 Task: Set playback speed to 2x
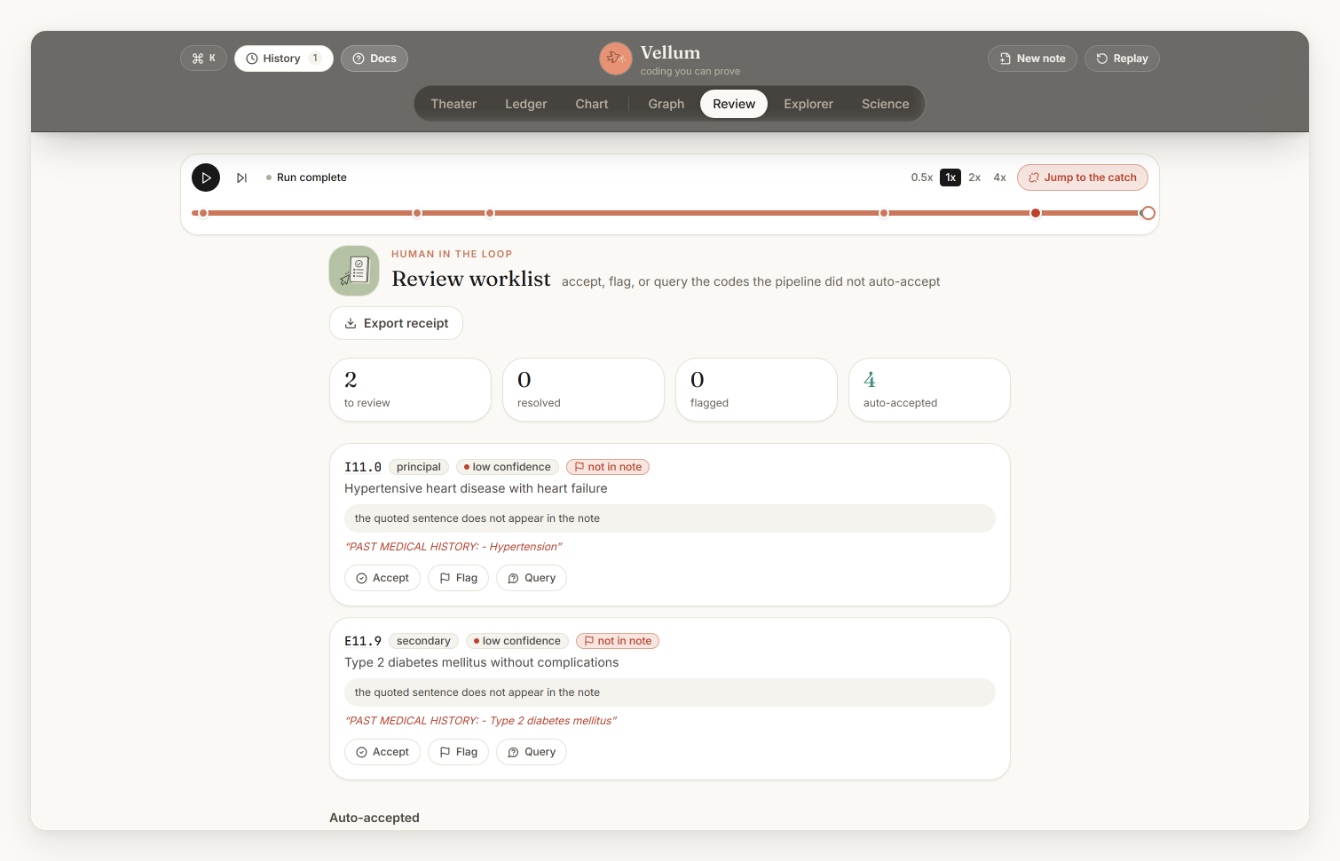975,178
